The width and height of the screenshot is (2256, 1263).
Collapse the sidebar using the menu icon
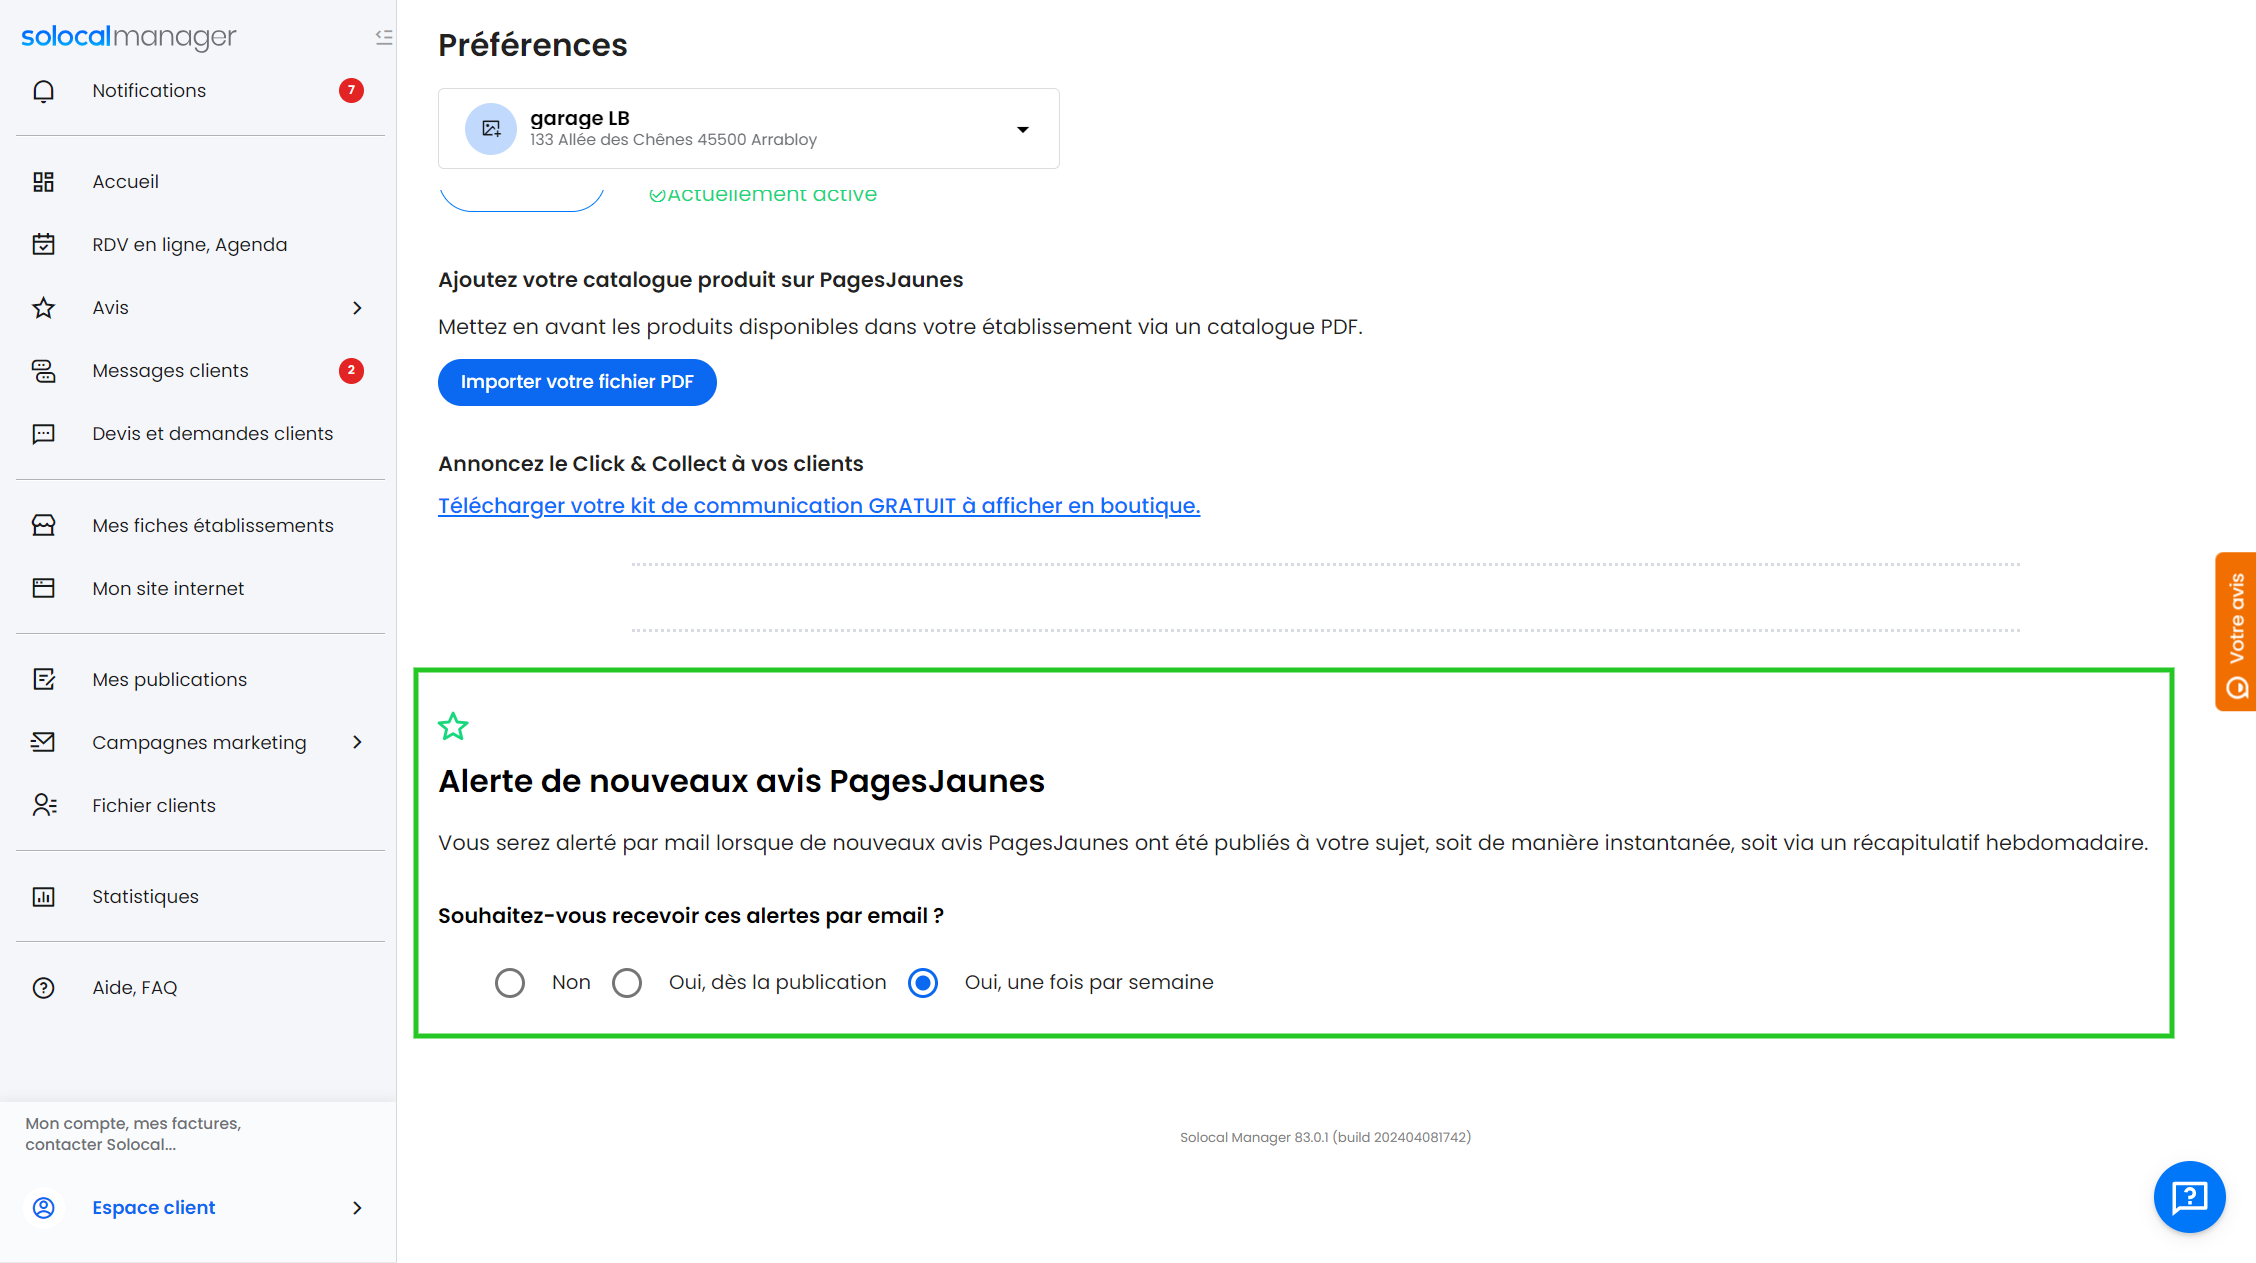coord(384,37)
